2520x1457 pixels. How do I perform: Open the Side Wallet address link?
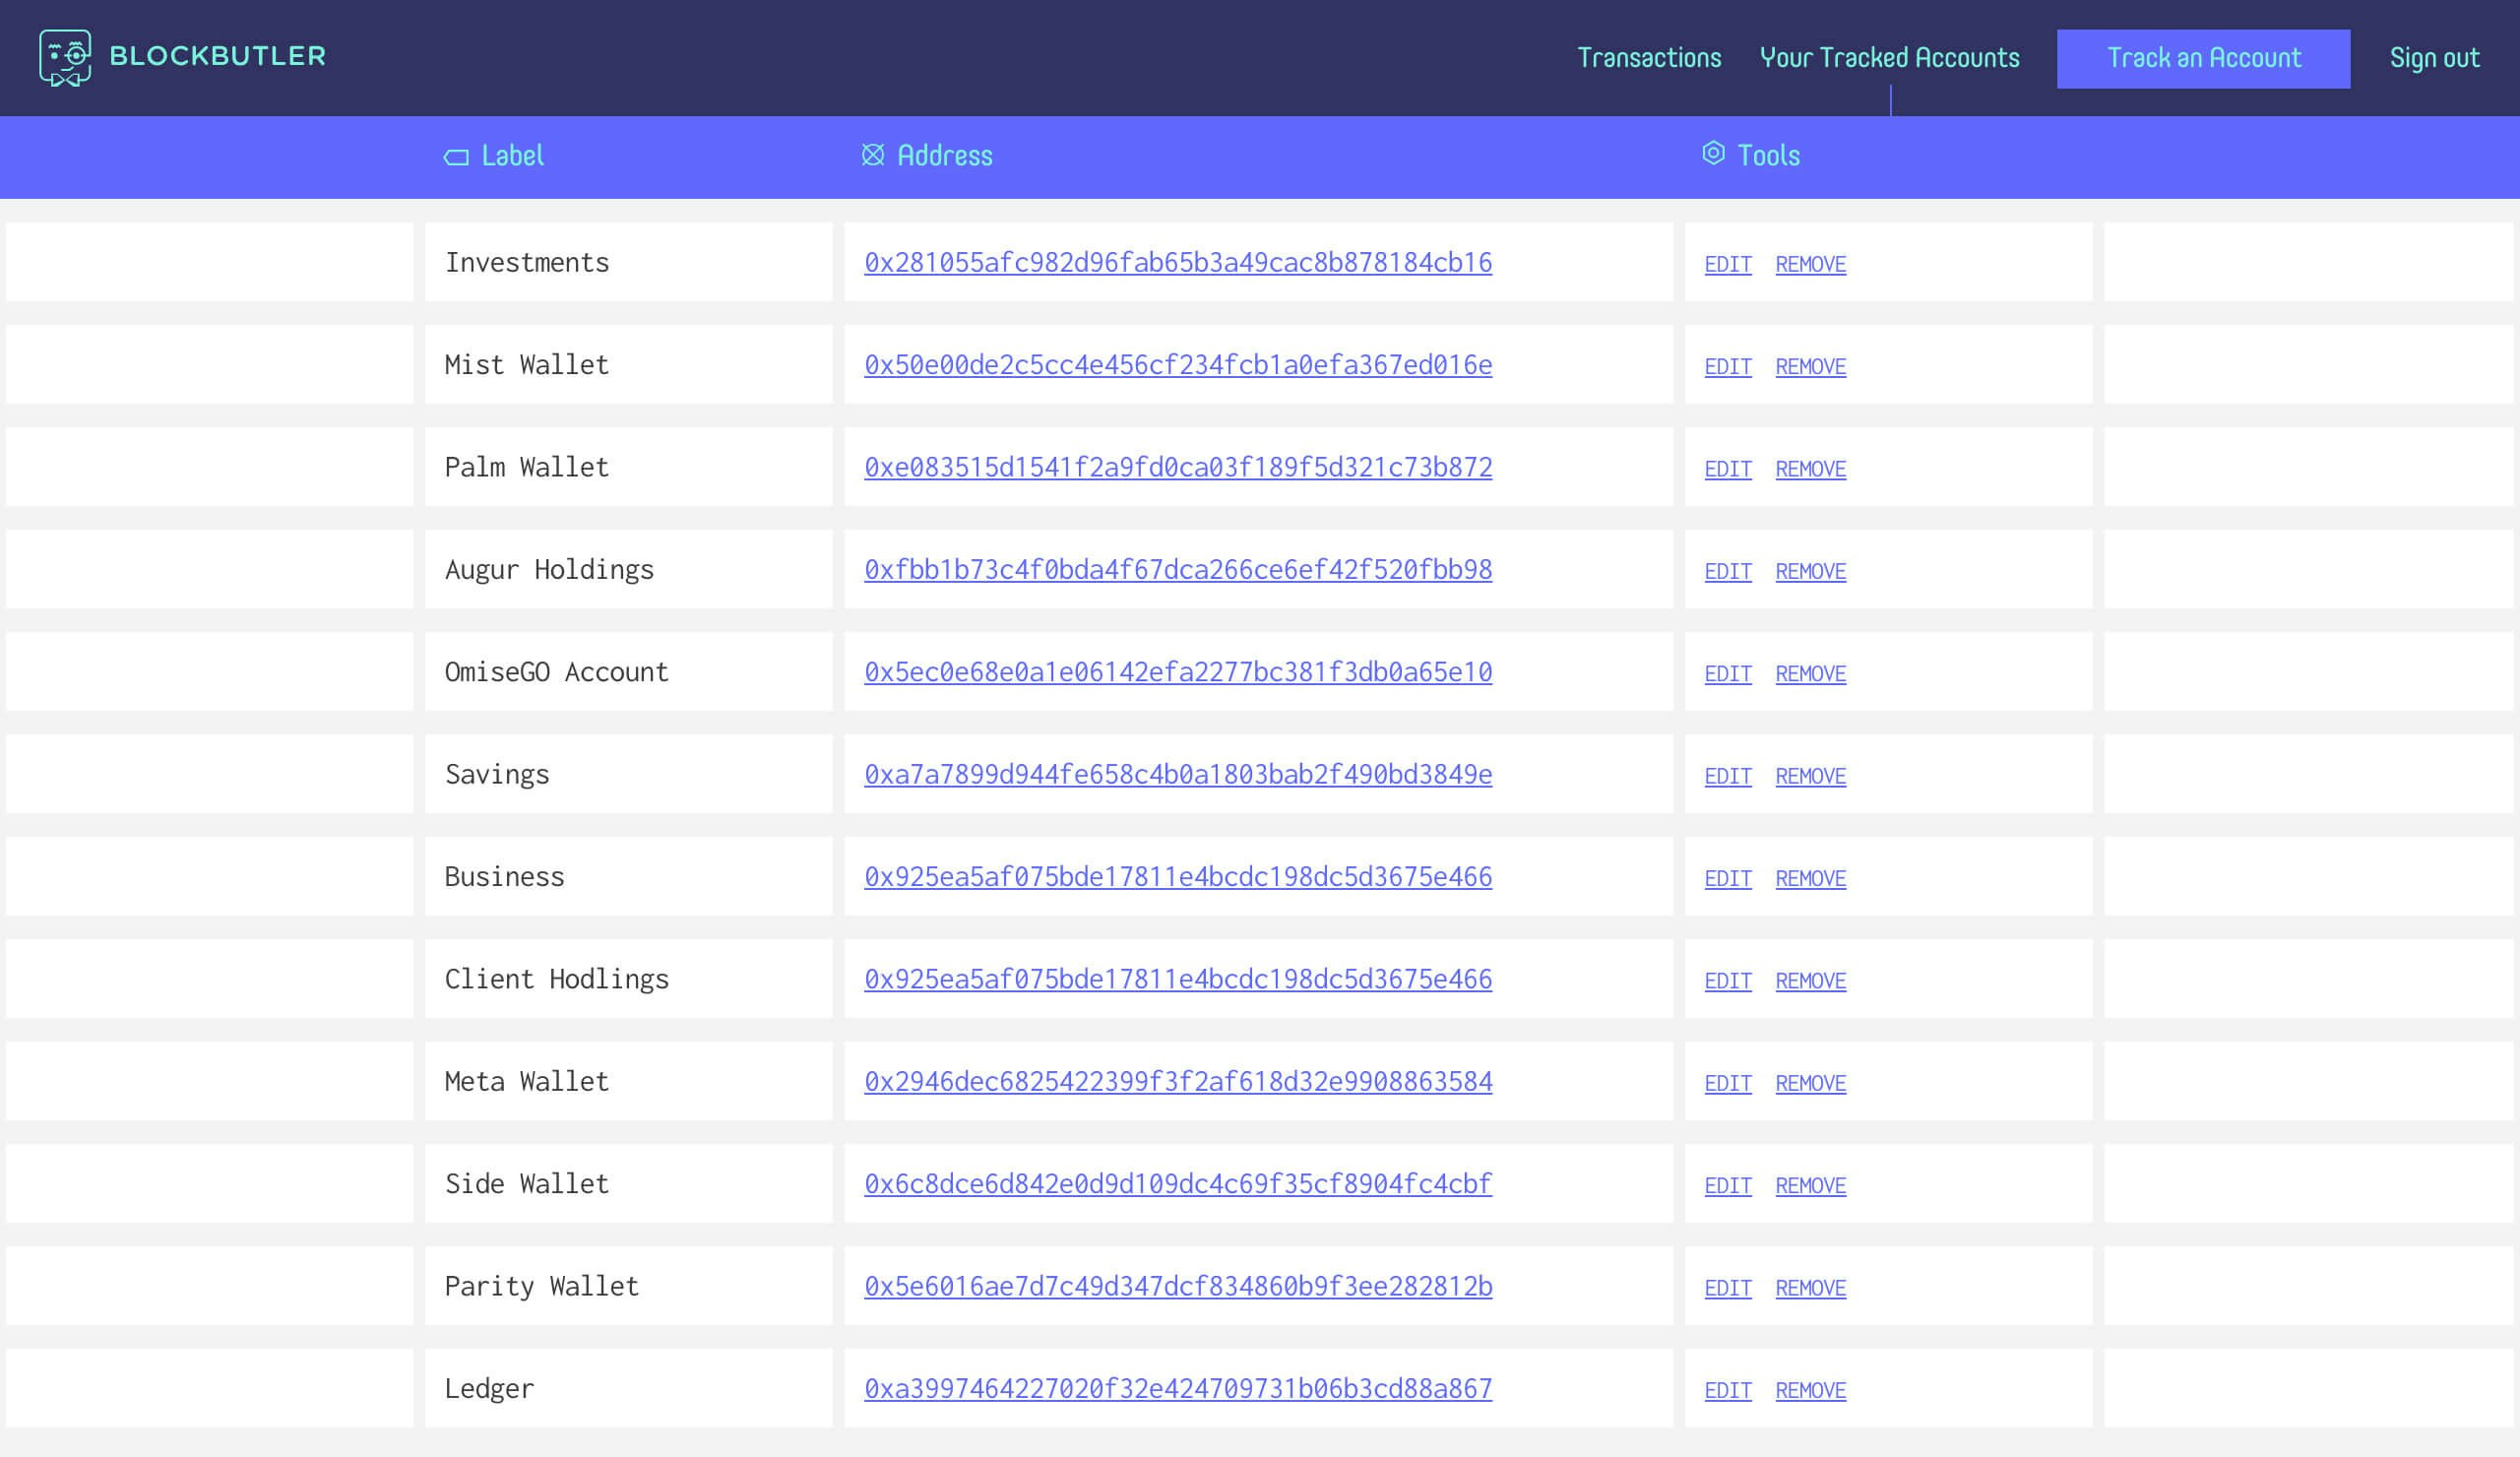pyautogui.click(x=1177, y=1184)
